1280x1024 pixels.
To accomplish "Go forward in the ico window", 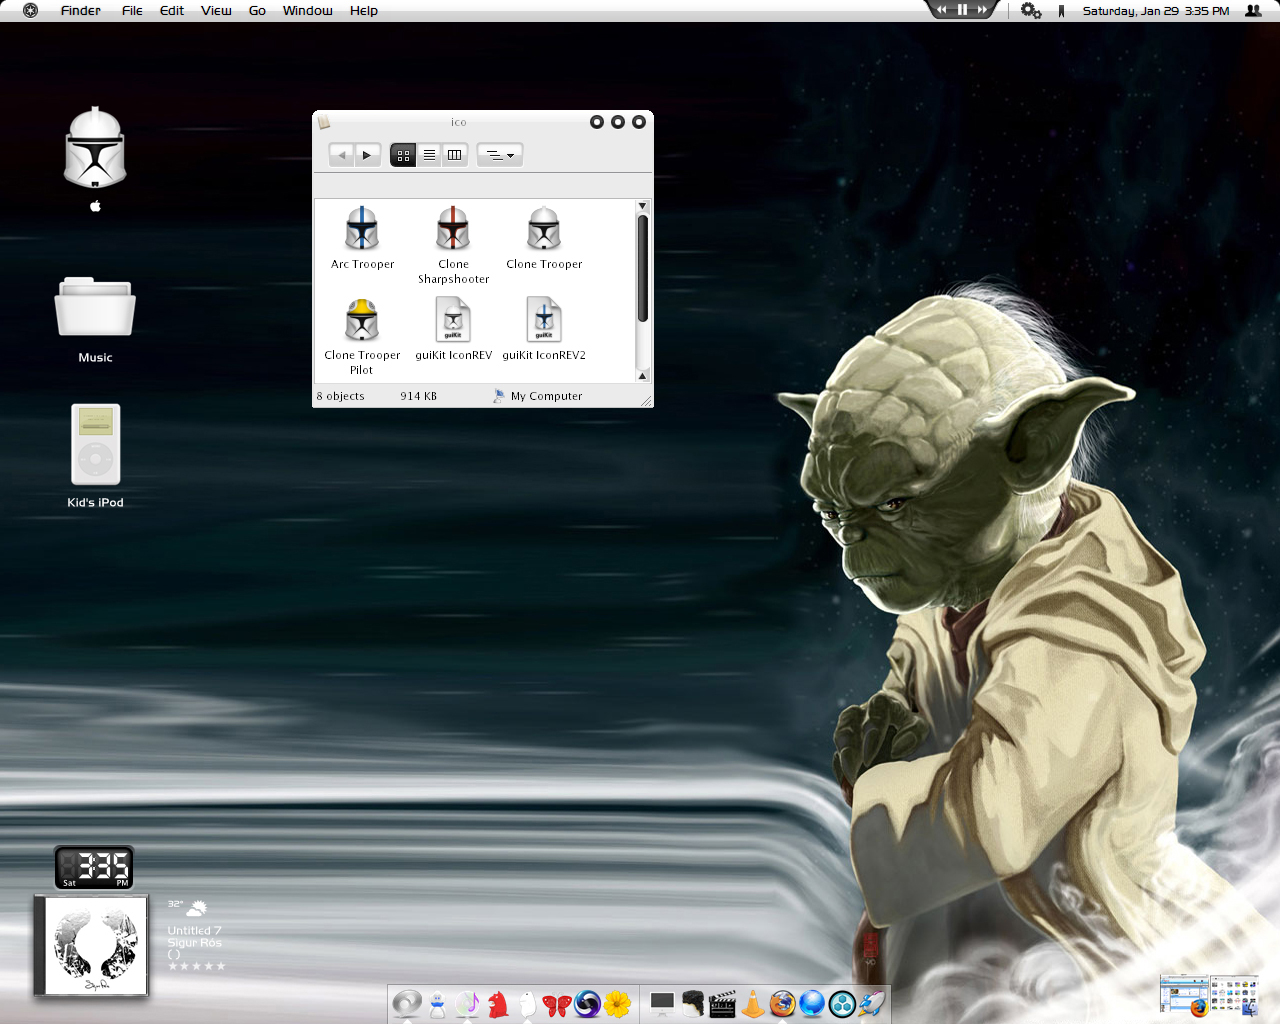I will pyautogui.click(x=367, y=155).
